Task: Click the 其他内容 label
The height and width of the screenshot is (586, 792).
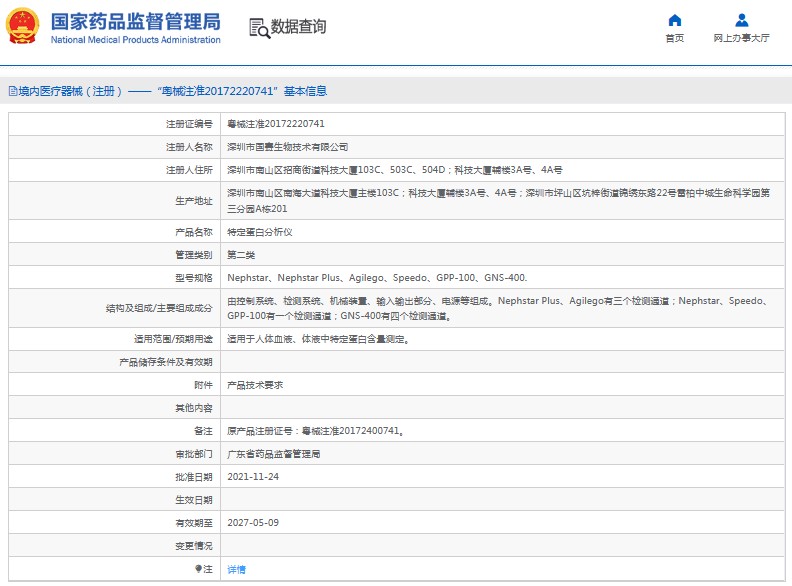Action: pos(194,408)
